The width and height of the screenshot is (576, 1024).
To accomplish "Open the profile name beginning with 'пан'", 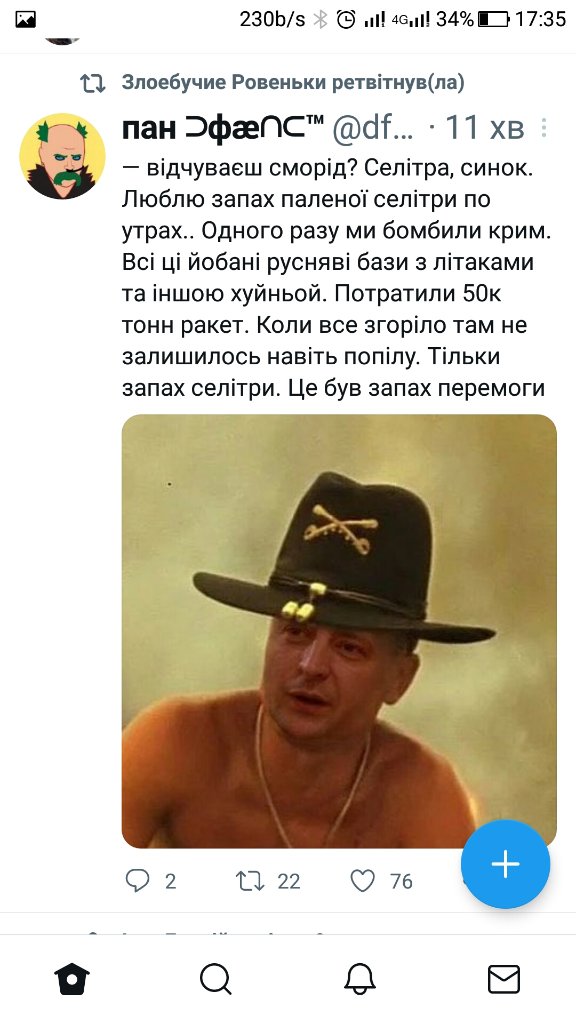I will [x=223, y=128].
